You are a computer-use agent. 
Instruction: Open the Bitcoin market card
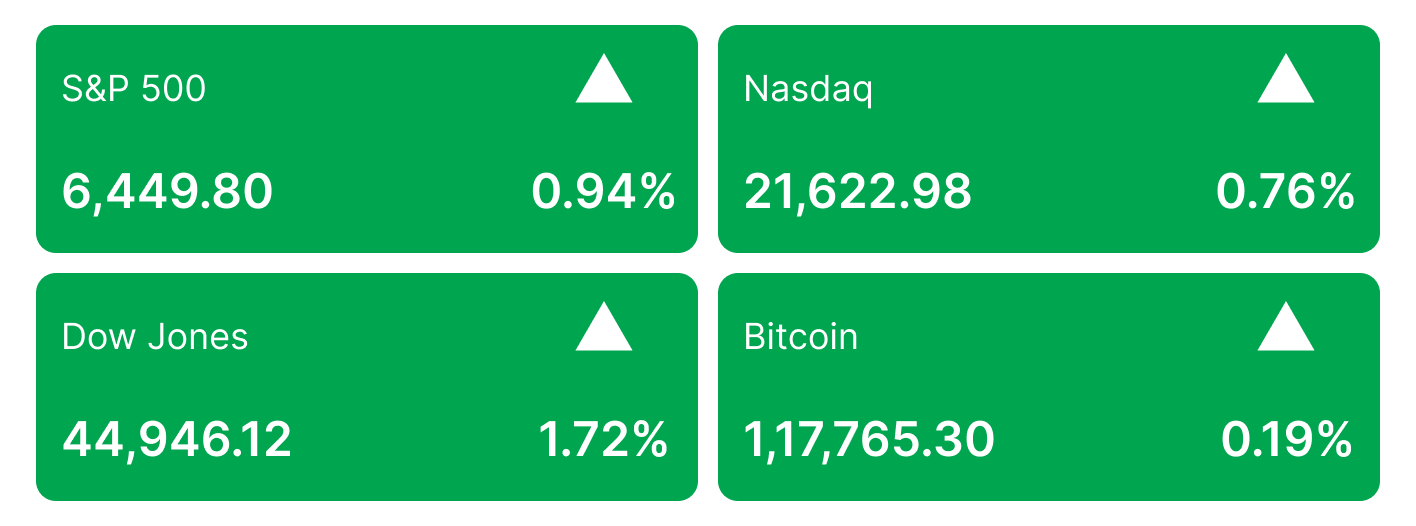click(1049, 387)
